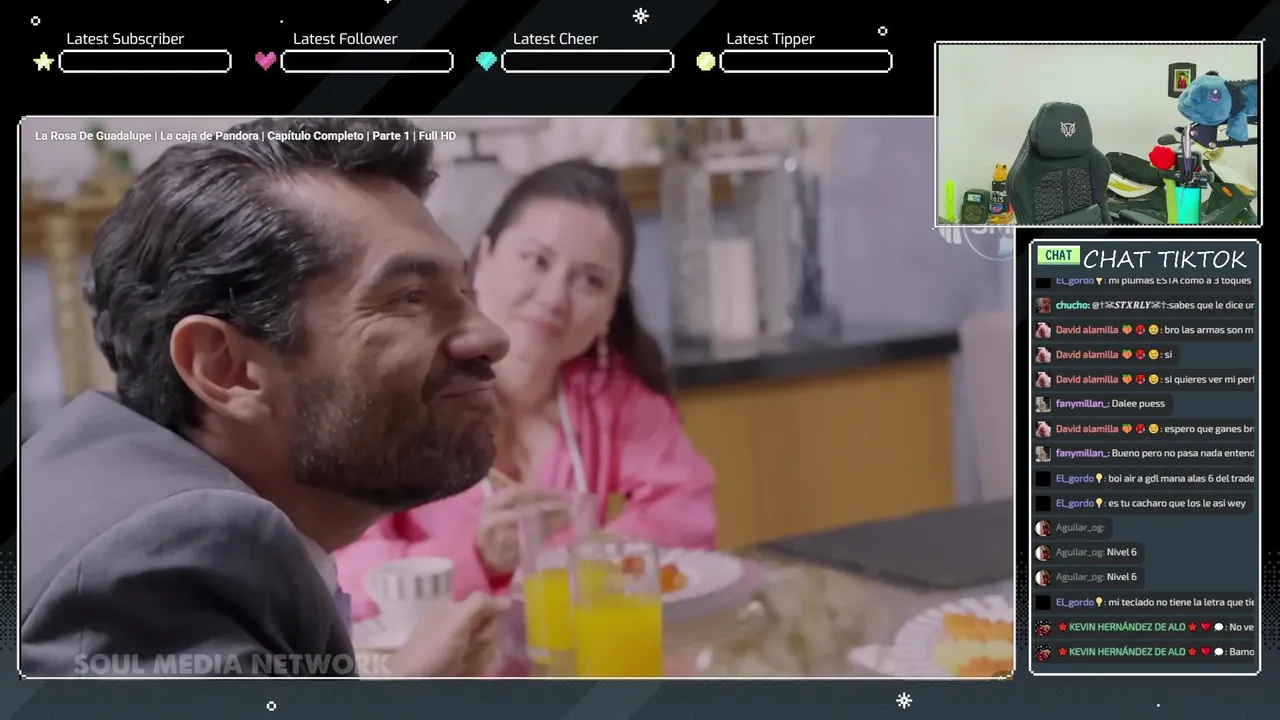Select 'Latest Follower' label
The height and width of the screenshot is (720, 1280).
click(x=345, y=39)
